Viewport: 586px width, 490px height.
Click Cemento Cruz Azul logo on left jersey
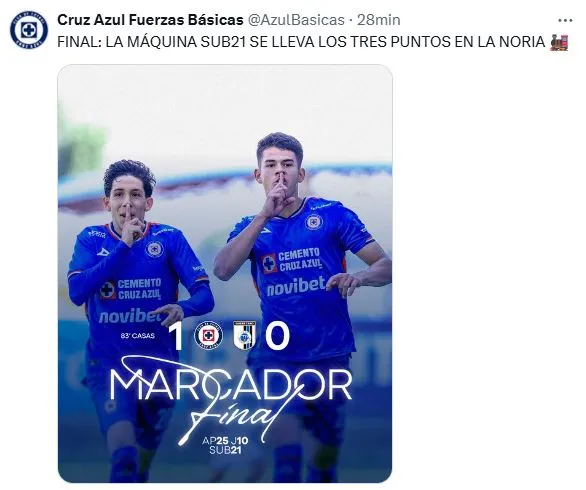[x=130, y=289]
